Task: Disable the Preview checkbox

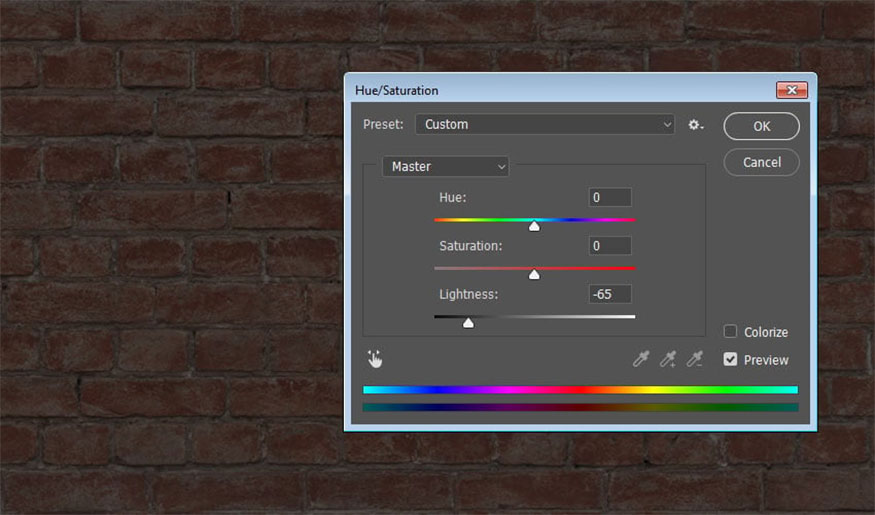Action: (731, 359)
